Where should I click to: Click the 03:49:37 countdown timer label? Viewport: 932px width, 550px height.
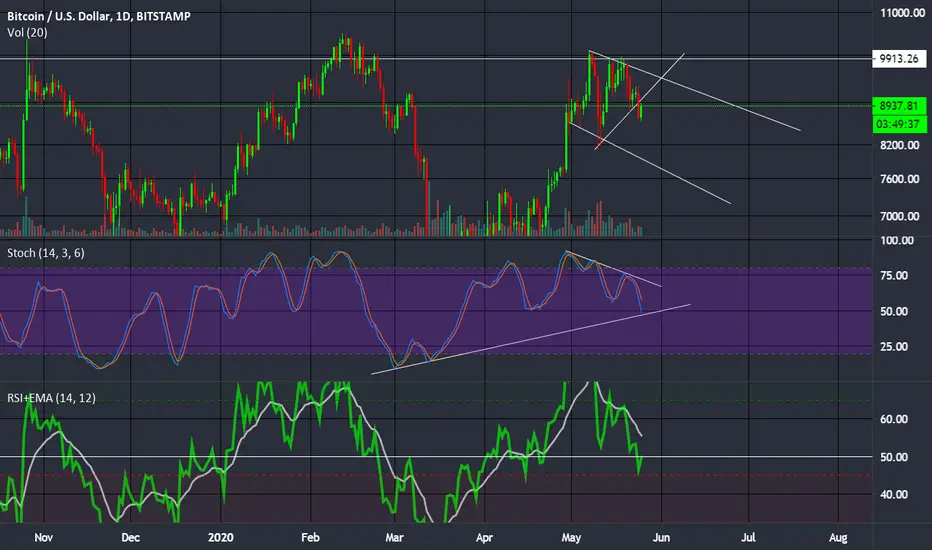899,124
